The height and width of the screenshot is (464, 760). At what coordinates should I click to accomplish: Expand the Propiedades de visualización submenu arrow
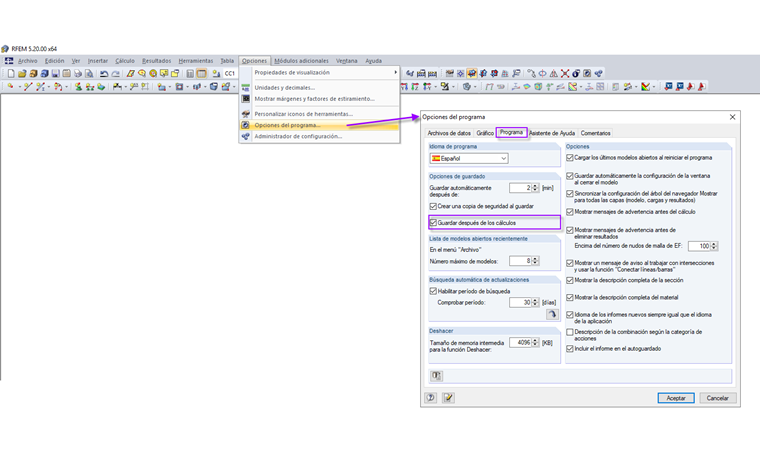(x=396, y=72)
